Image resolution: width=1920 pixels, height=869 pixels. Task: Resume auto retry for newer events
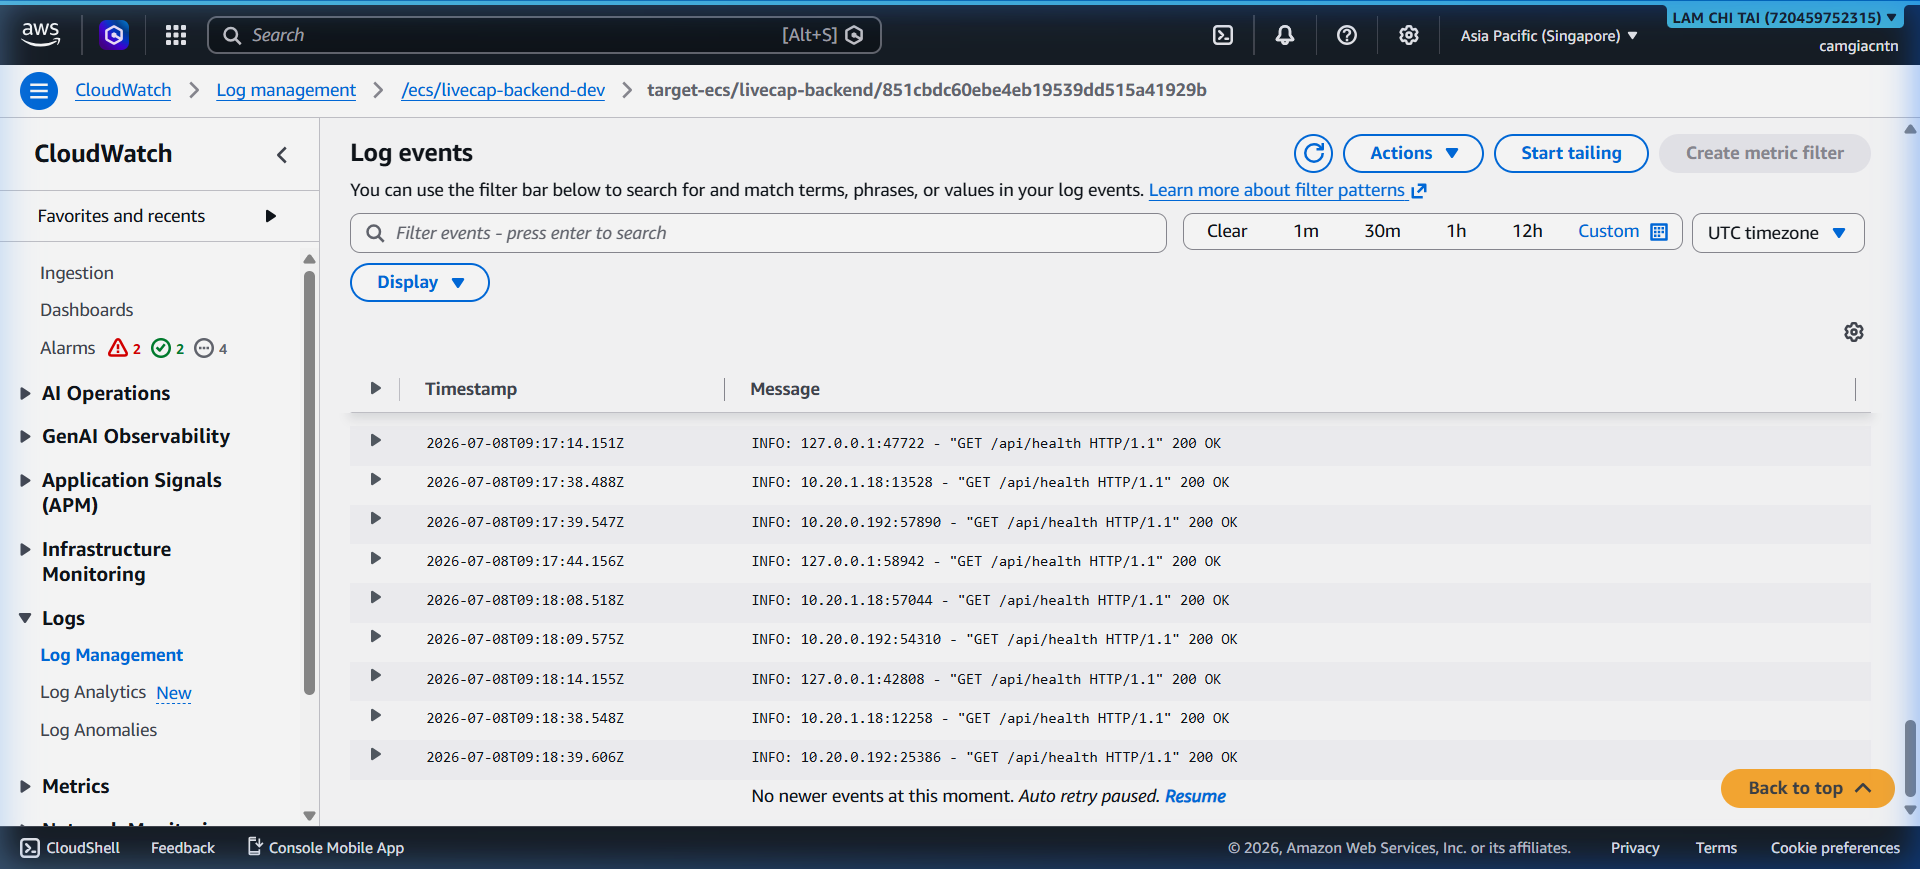[x=1195, y=796]
